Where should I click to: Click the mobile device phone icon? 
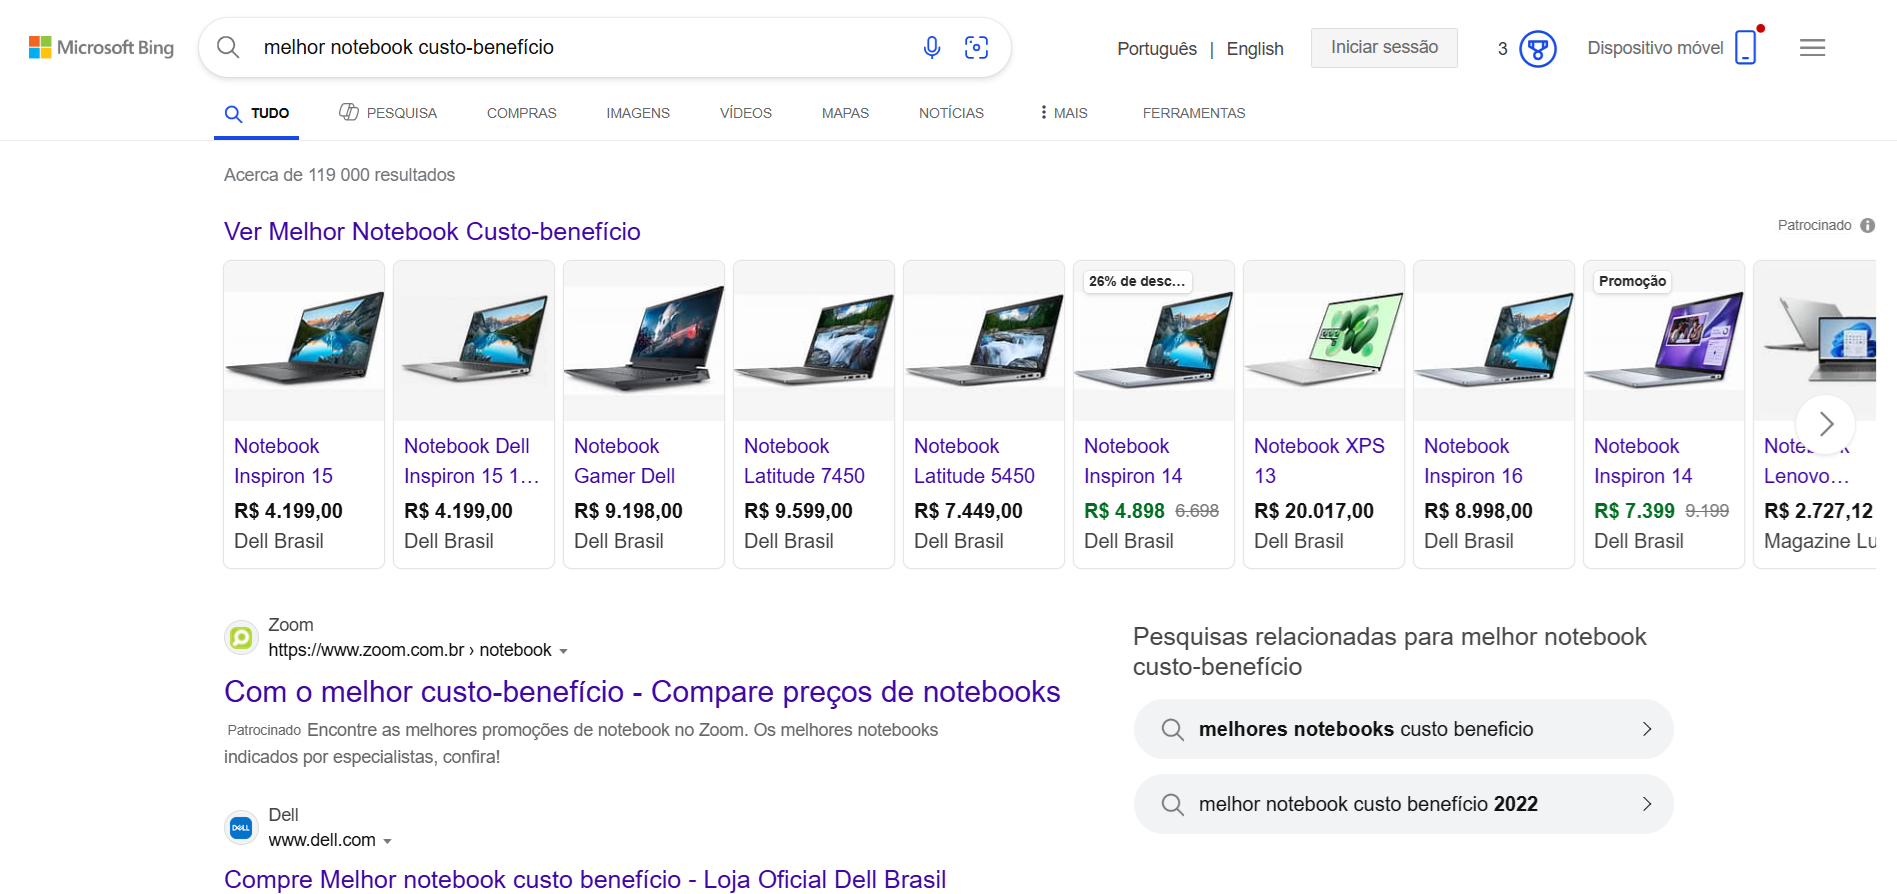click(1746, 47)
